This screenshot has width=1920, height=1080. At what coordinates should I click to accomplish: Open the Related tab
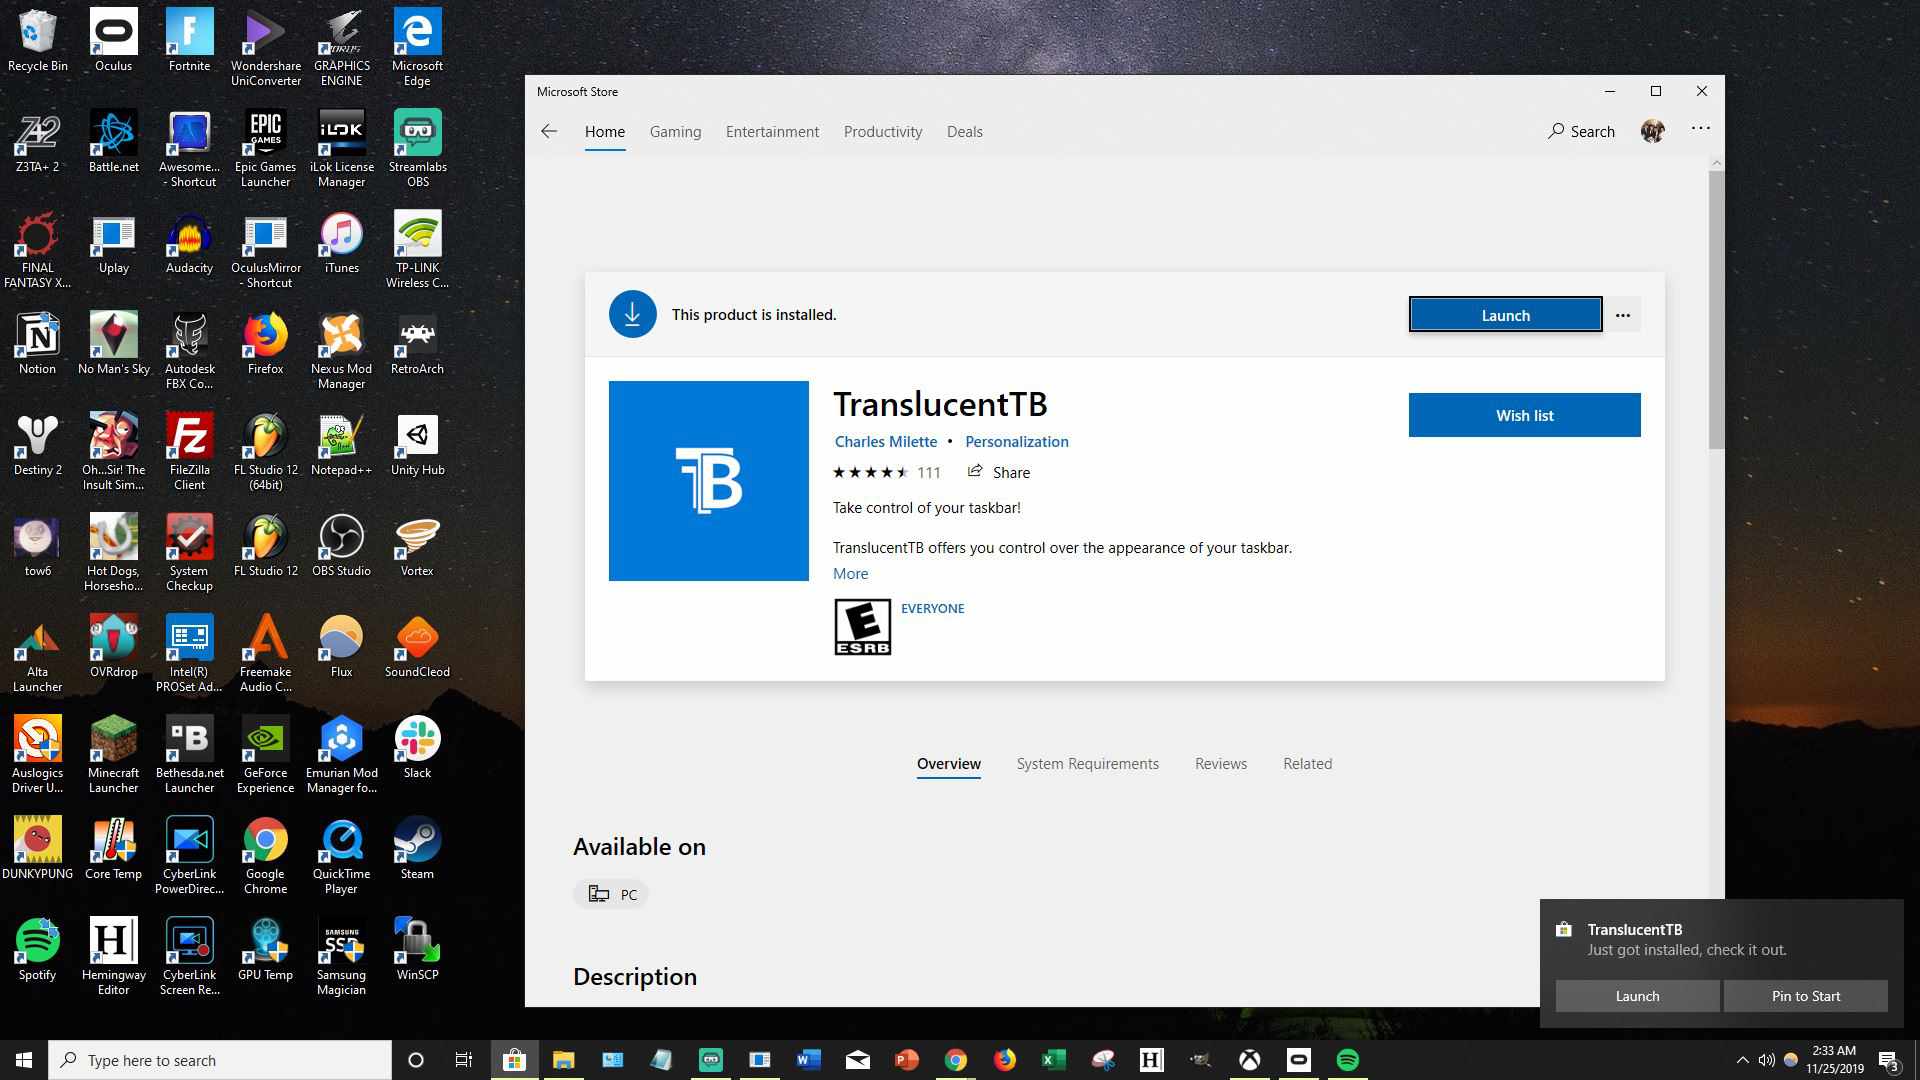[1307, 763]
